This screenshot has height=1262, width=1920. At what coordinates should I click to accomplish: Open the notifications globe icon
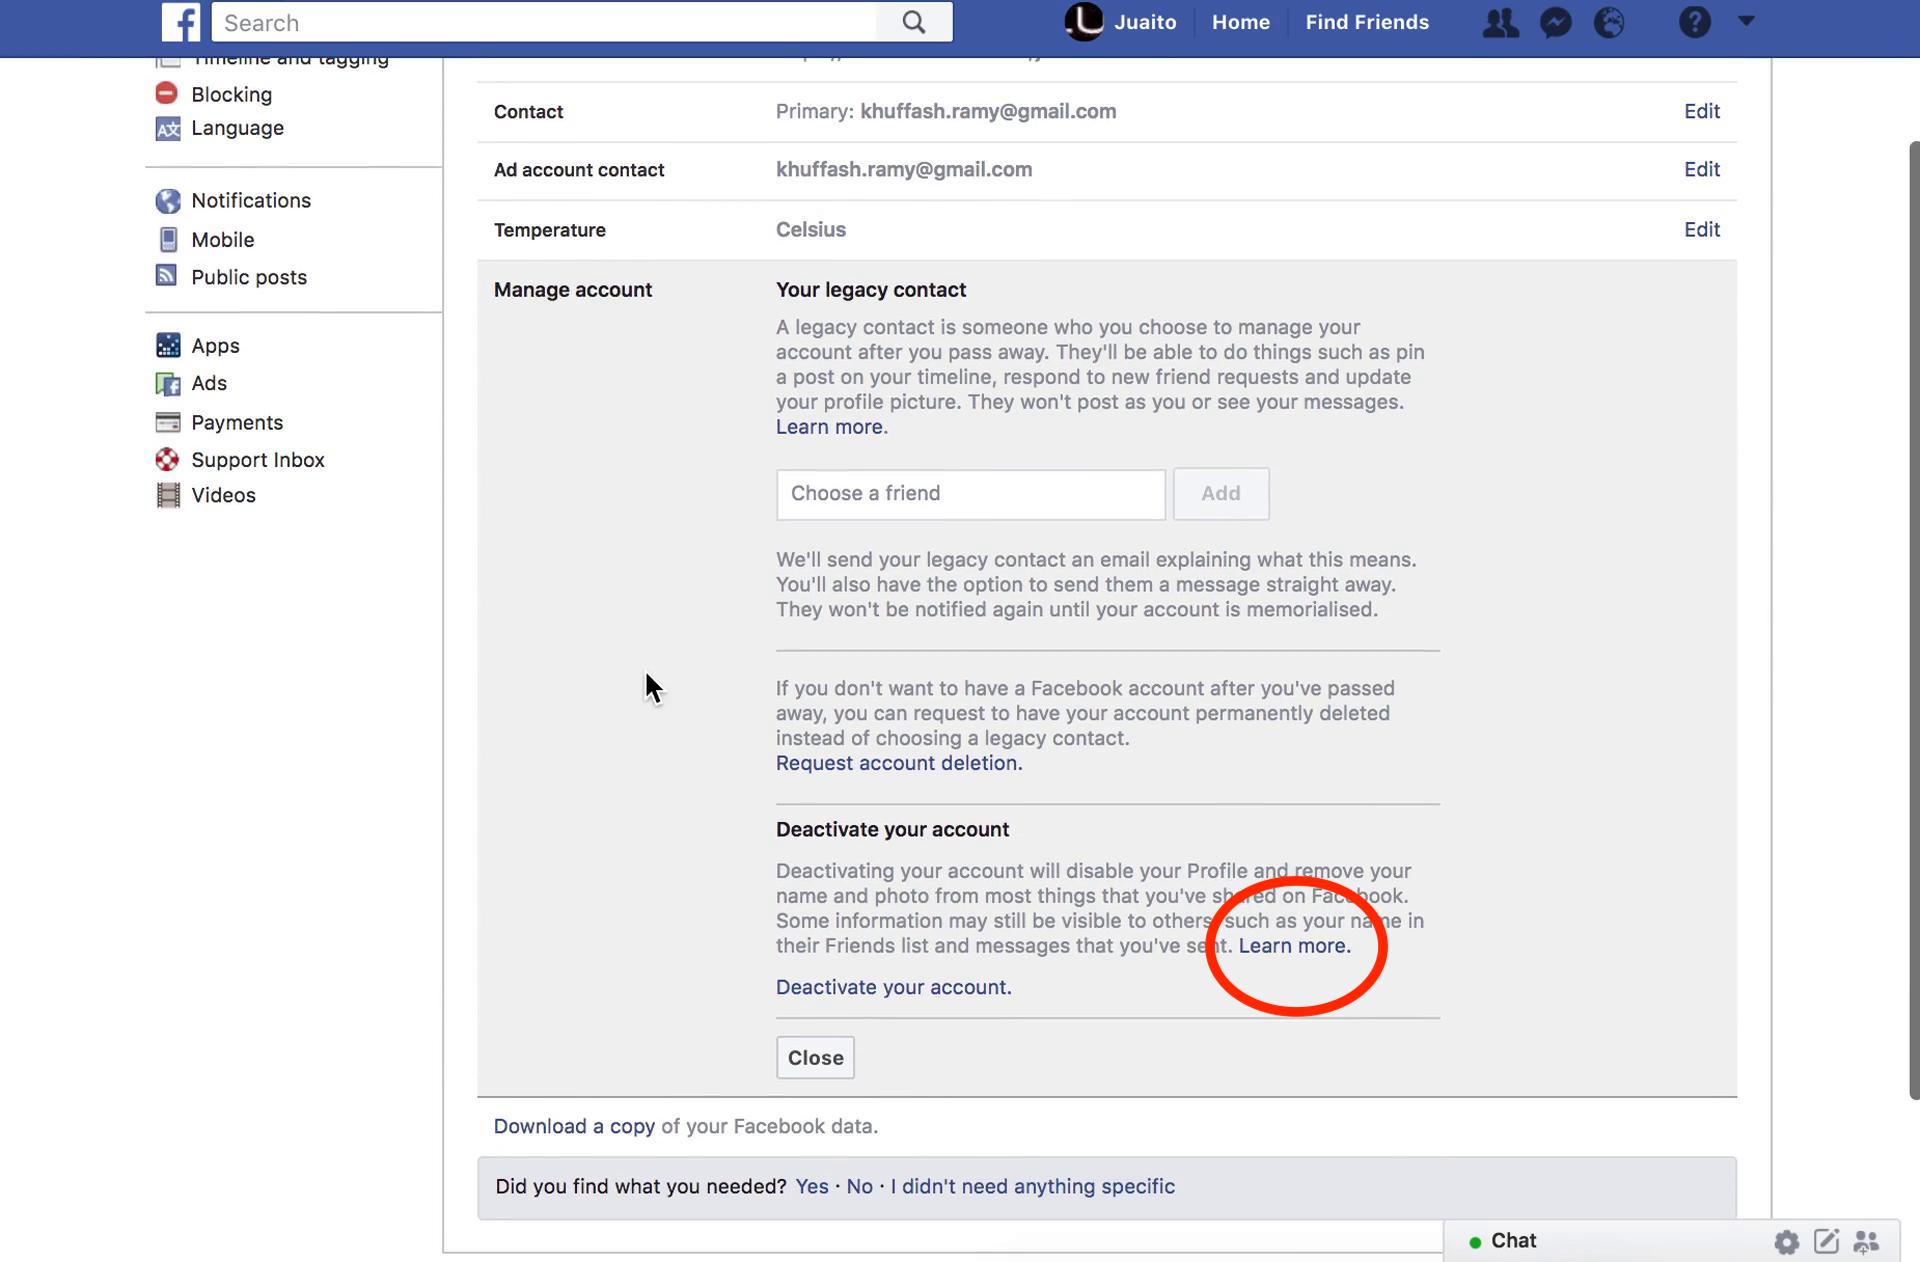point(1609,22)
